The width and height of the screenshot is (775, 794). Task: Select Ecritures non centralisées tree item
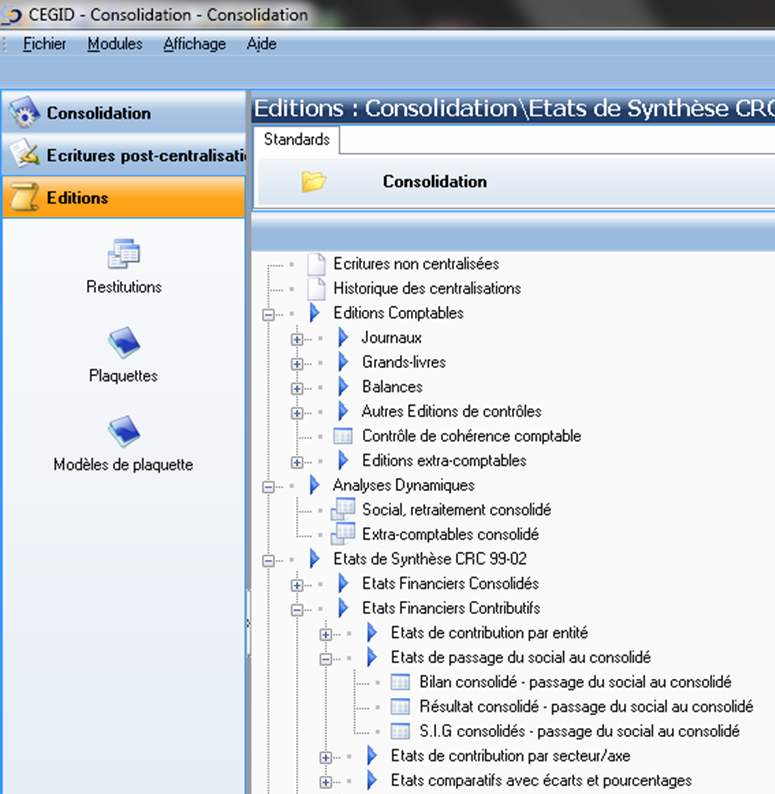(416, 264)
